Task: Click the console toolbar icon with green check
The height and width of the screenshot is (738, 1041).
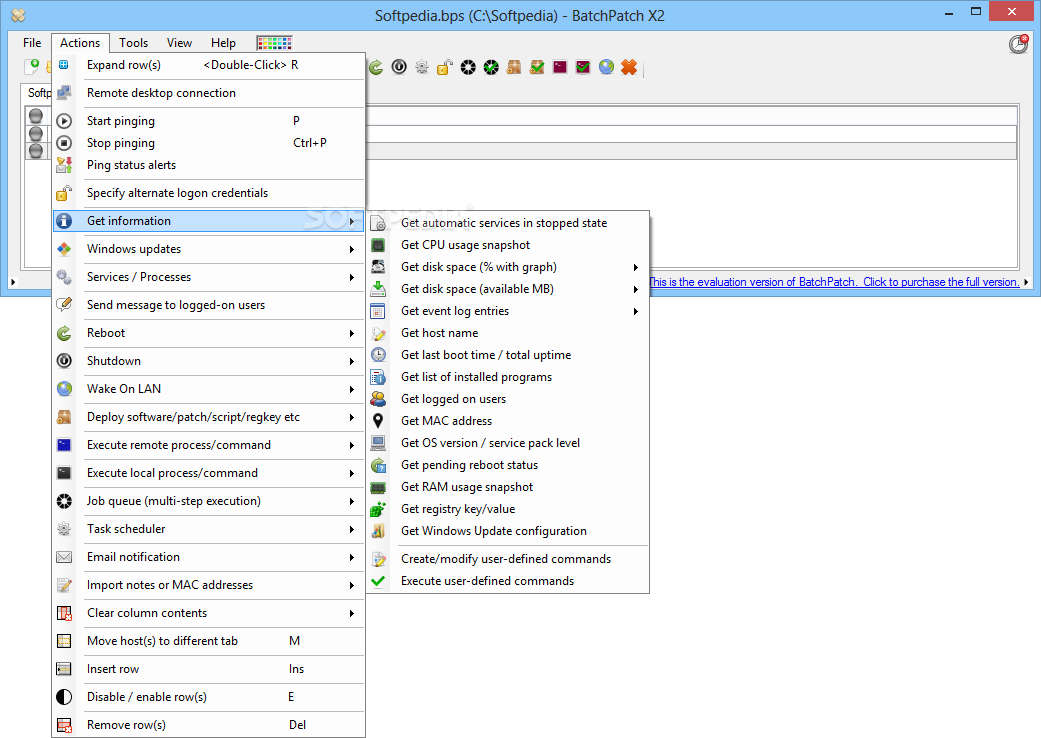Action: tap(583, 67)
